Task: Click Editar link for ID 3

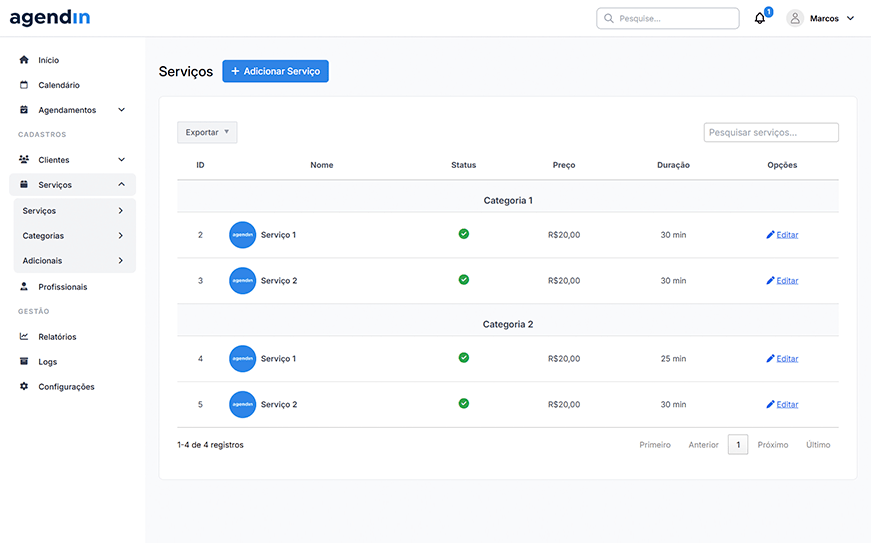Action: tap(787, 280)
